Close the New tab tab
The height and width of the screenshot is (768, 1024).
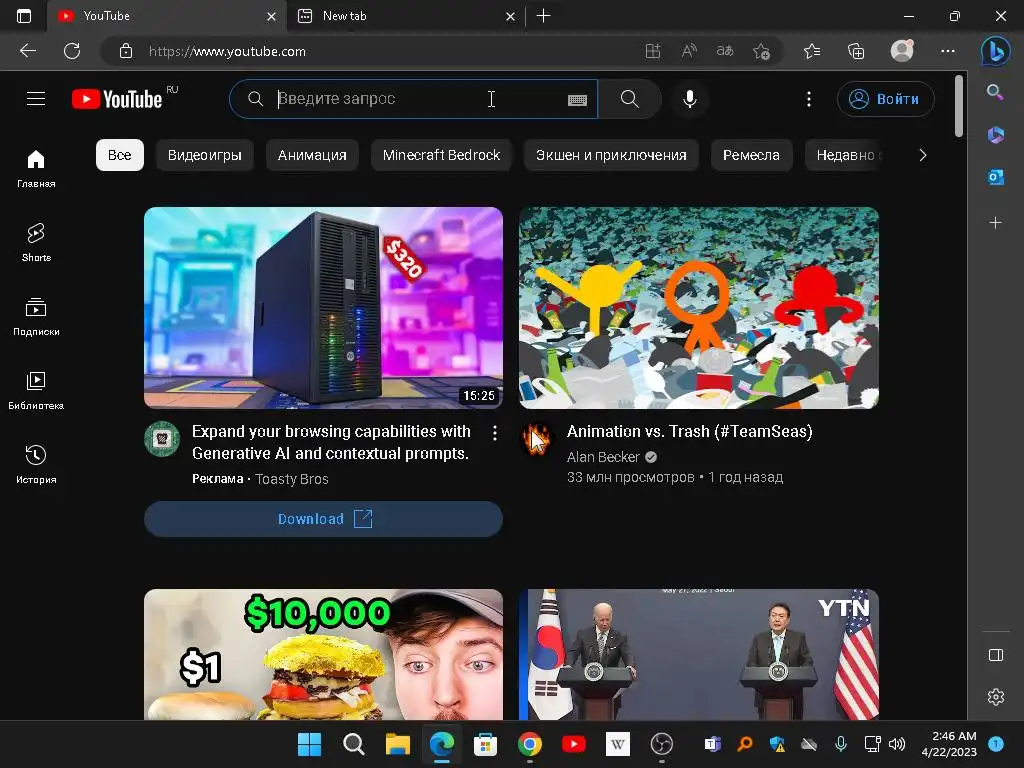(511, 16)
